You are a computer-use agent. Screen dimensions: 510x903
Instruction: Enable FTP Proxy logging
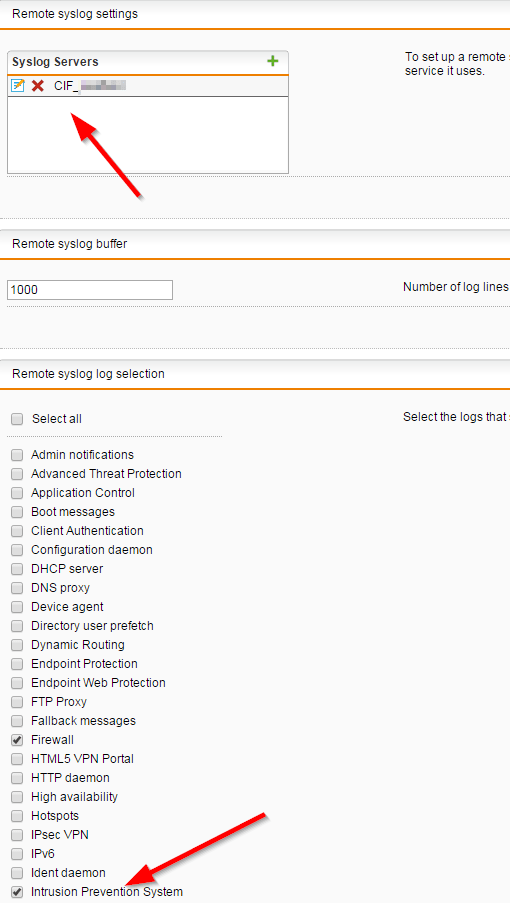coord(17,702)
